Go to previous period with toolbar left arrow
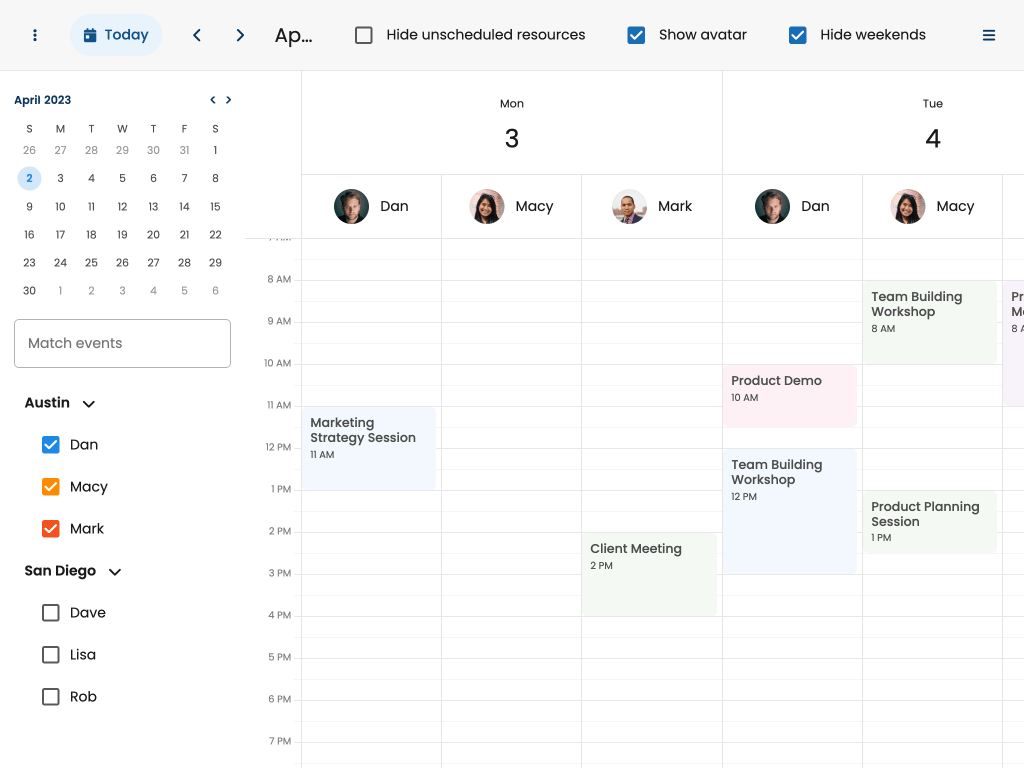The image size is (1024, 768). click(x=197, y=35)
